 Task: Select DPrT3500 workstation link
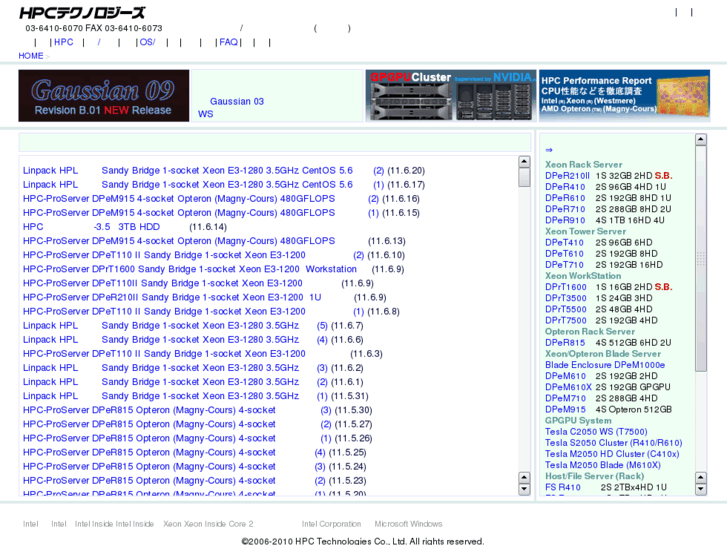click(x=566, y=298)
